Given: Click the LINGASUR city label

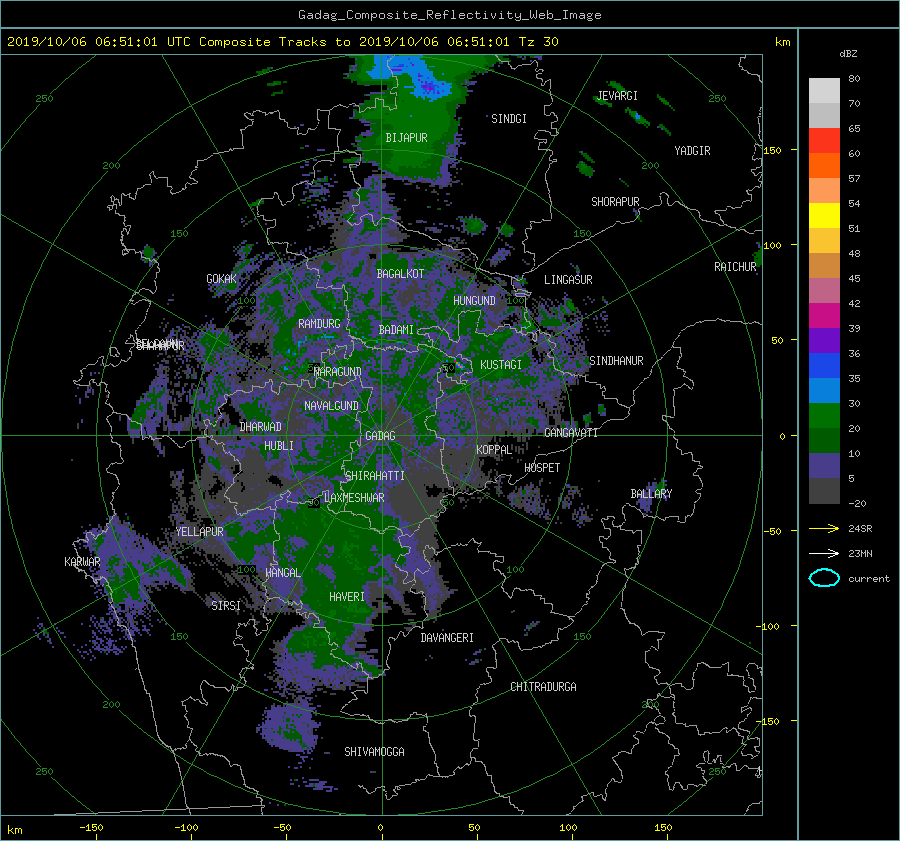Looking at the screenshot, I should [x=568, y=280].
